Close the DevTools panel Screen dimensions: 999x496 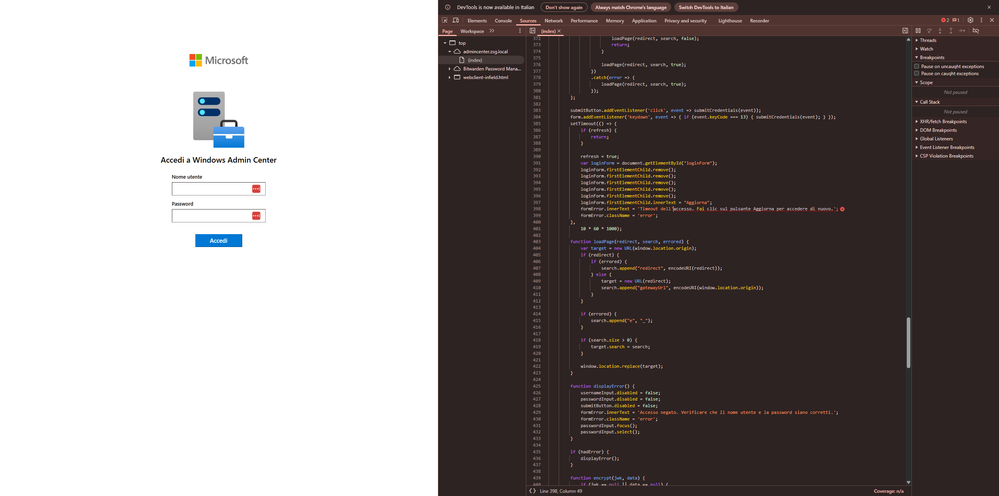[x=990, y=20]
